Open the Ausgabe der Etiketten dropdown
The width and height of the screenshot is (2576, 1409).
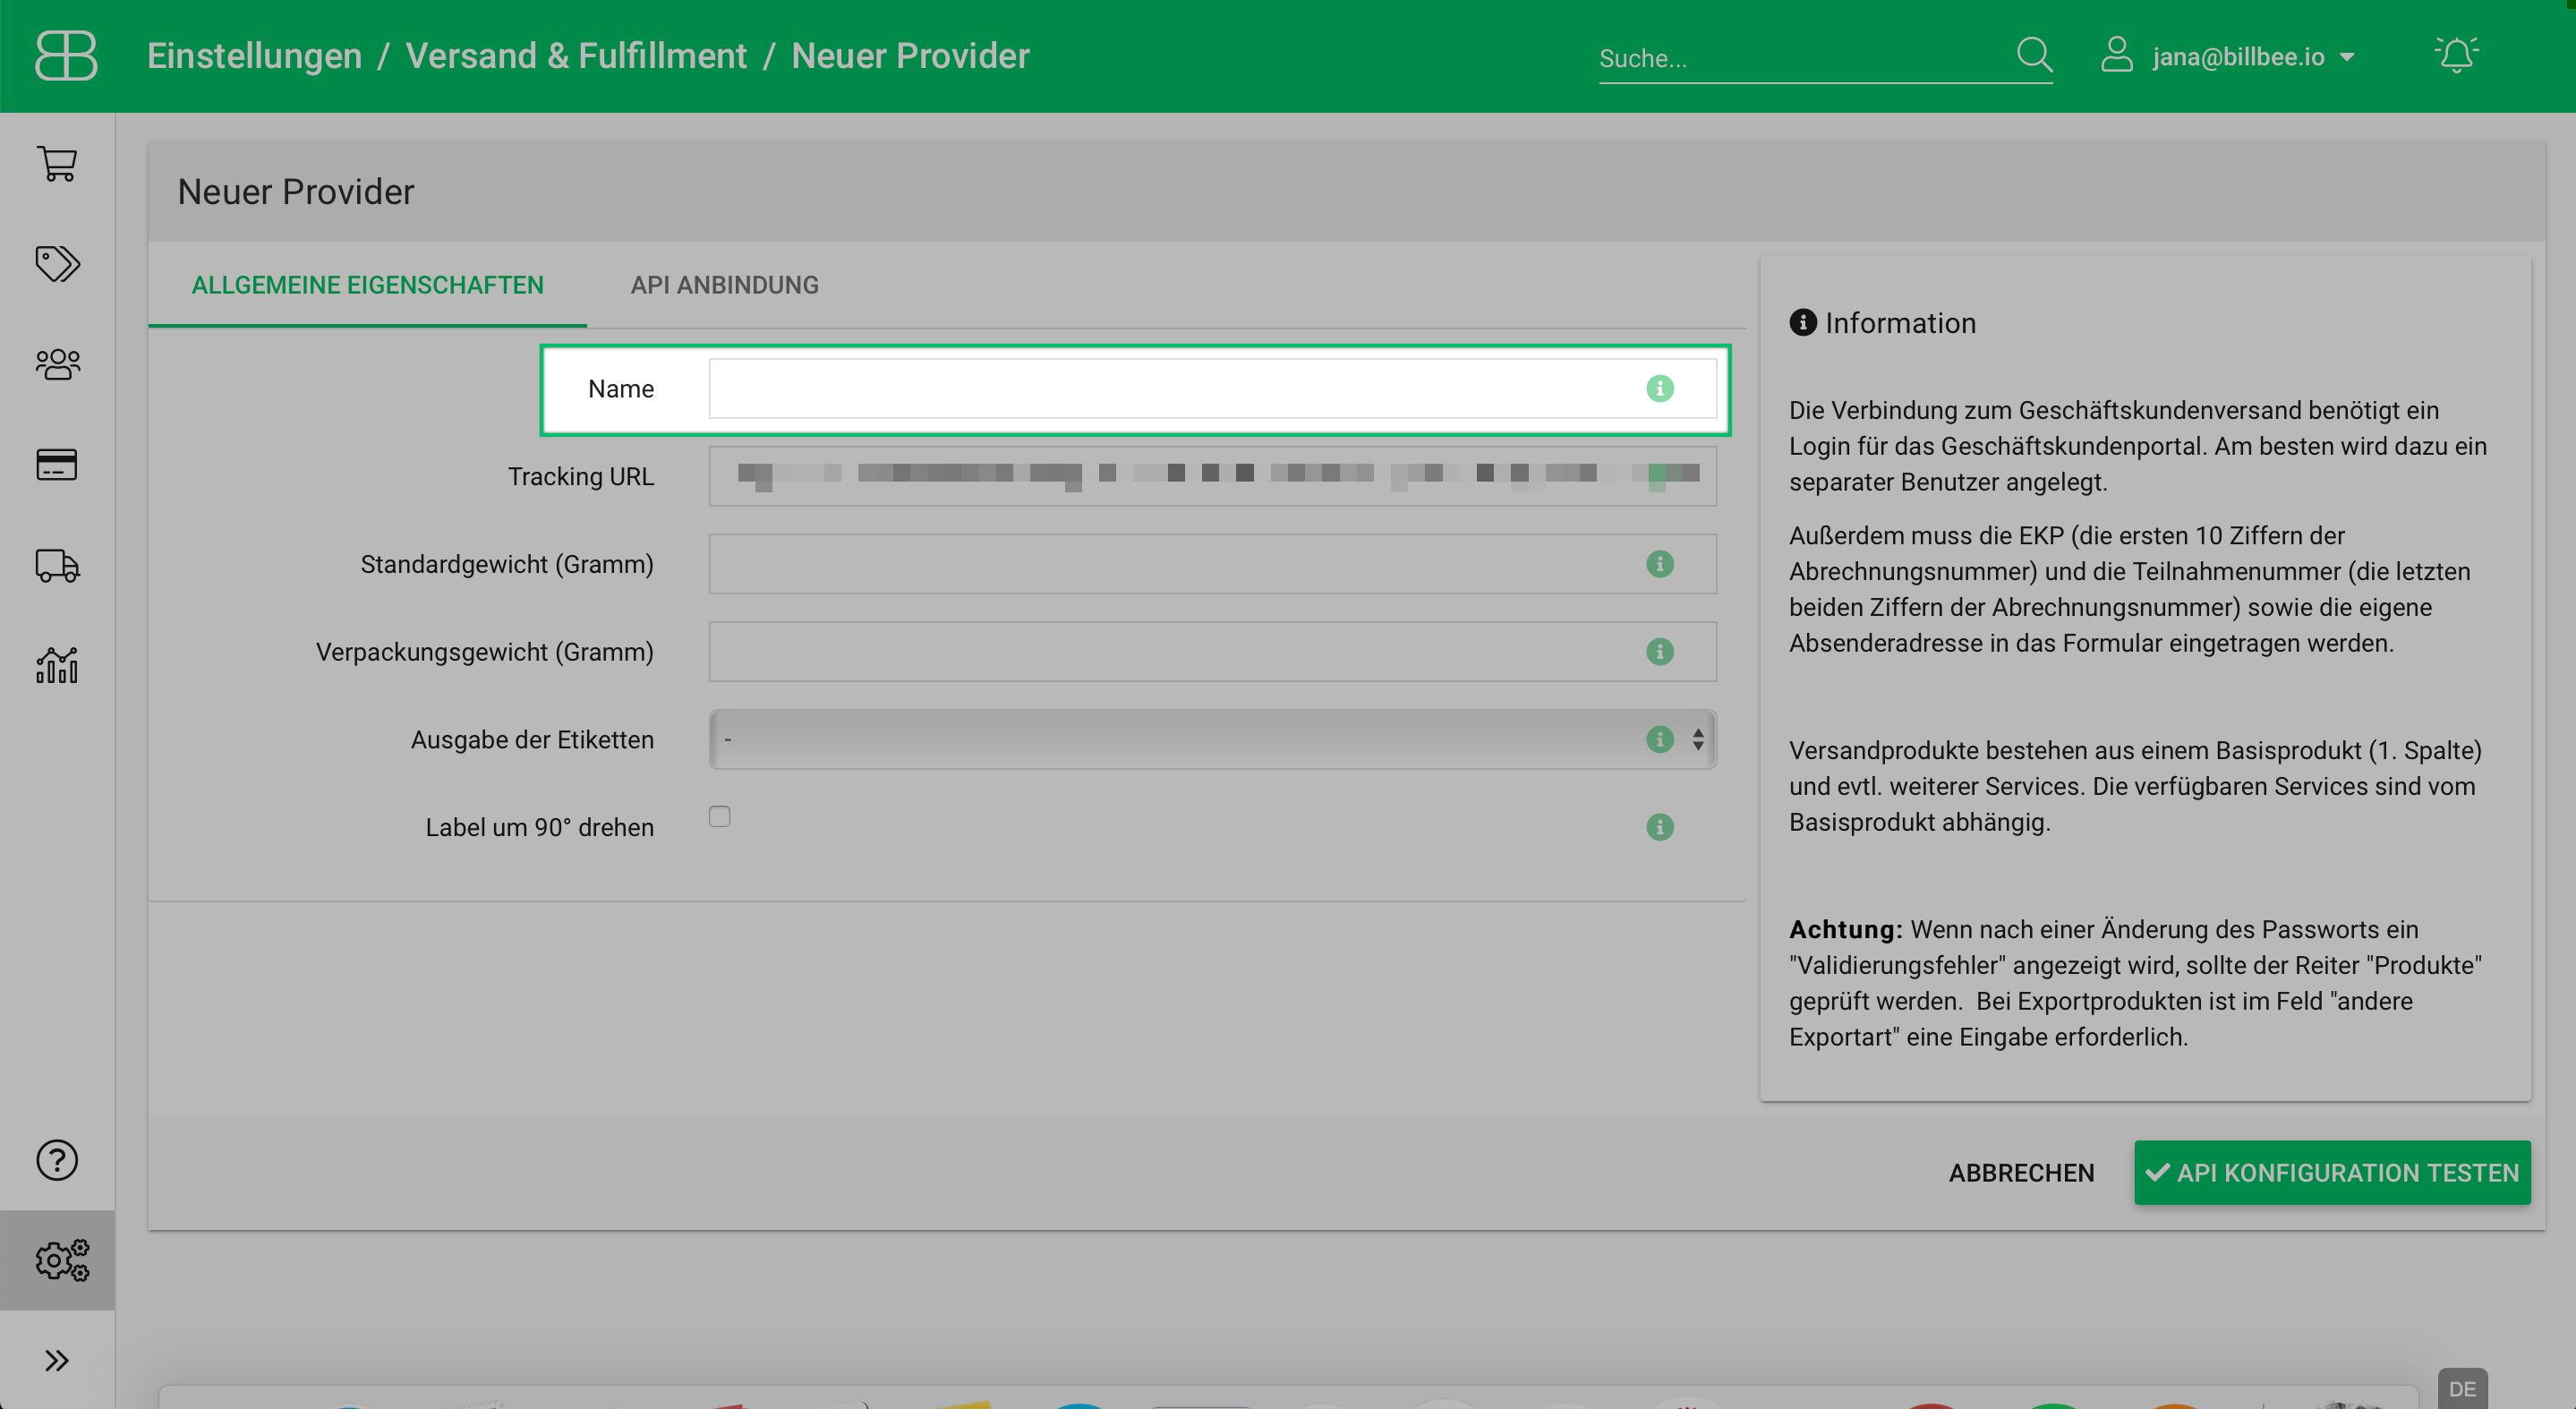(x=1180, y=739)
